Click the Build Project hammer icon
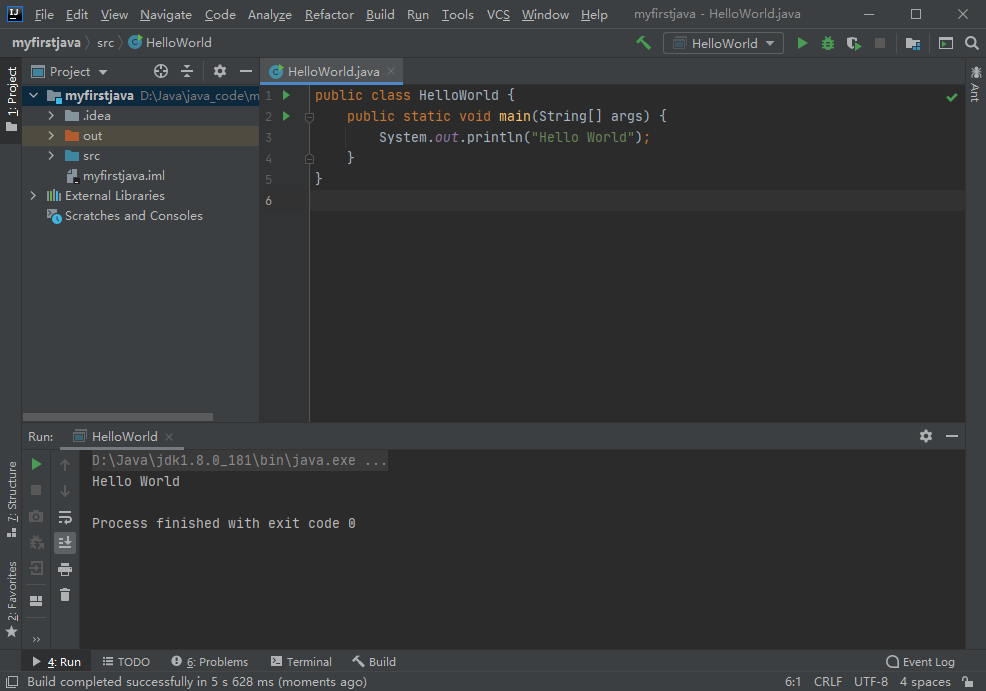 (643, 43)
